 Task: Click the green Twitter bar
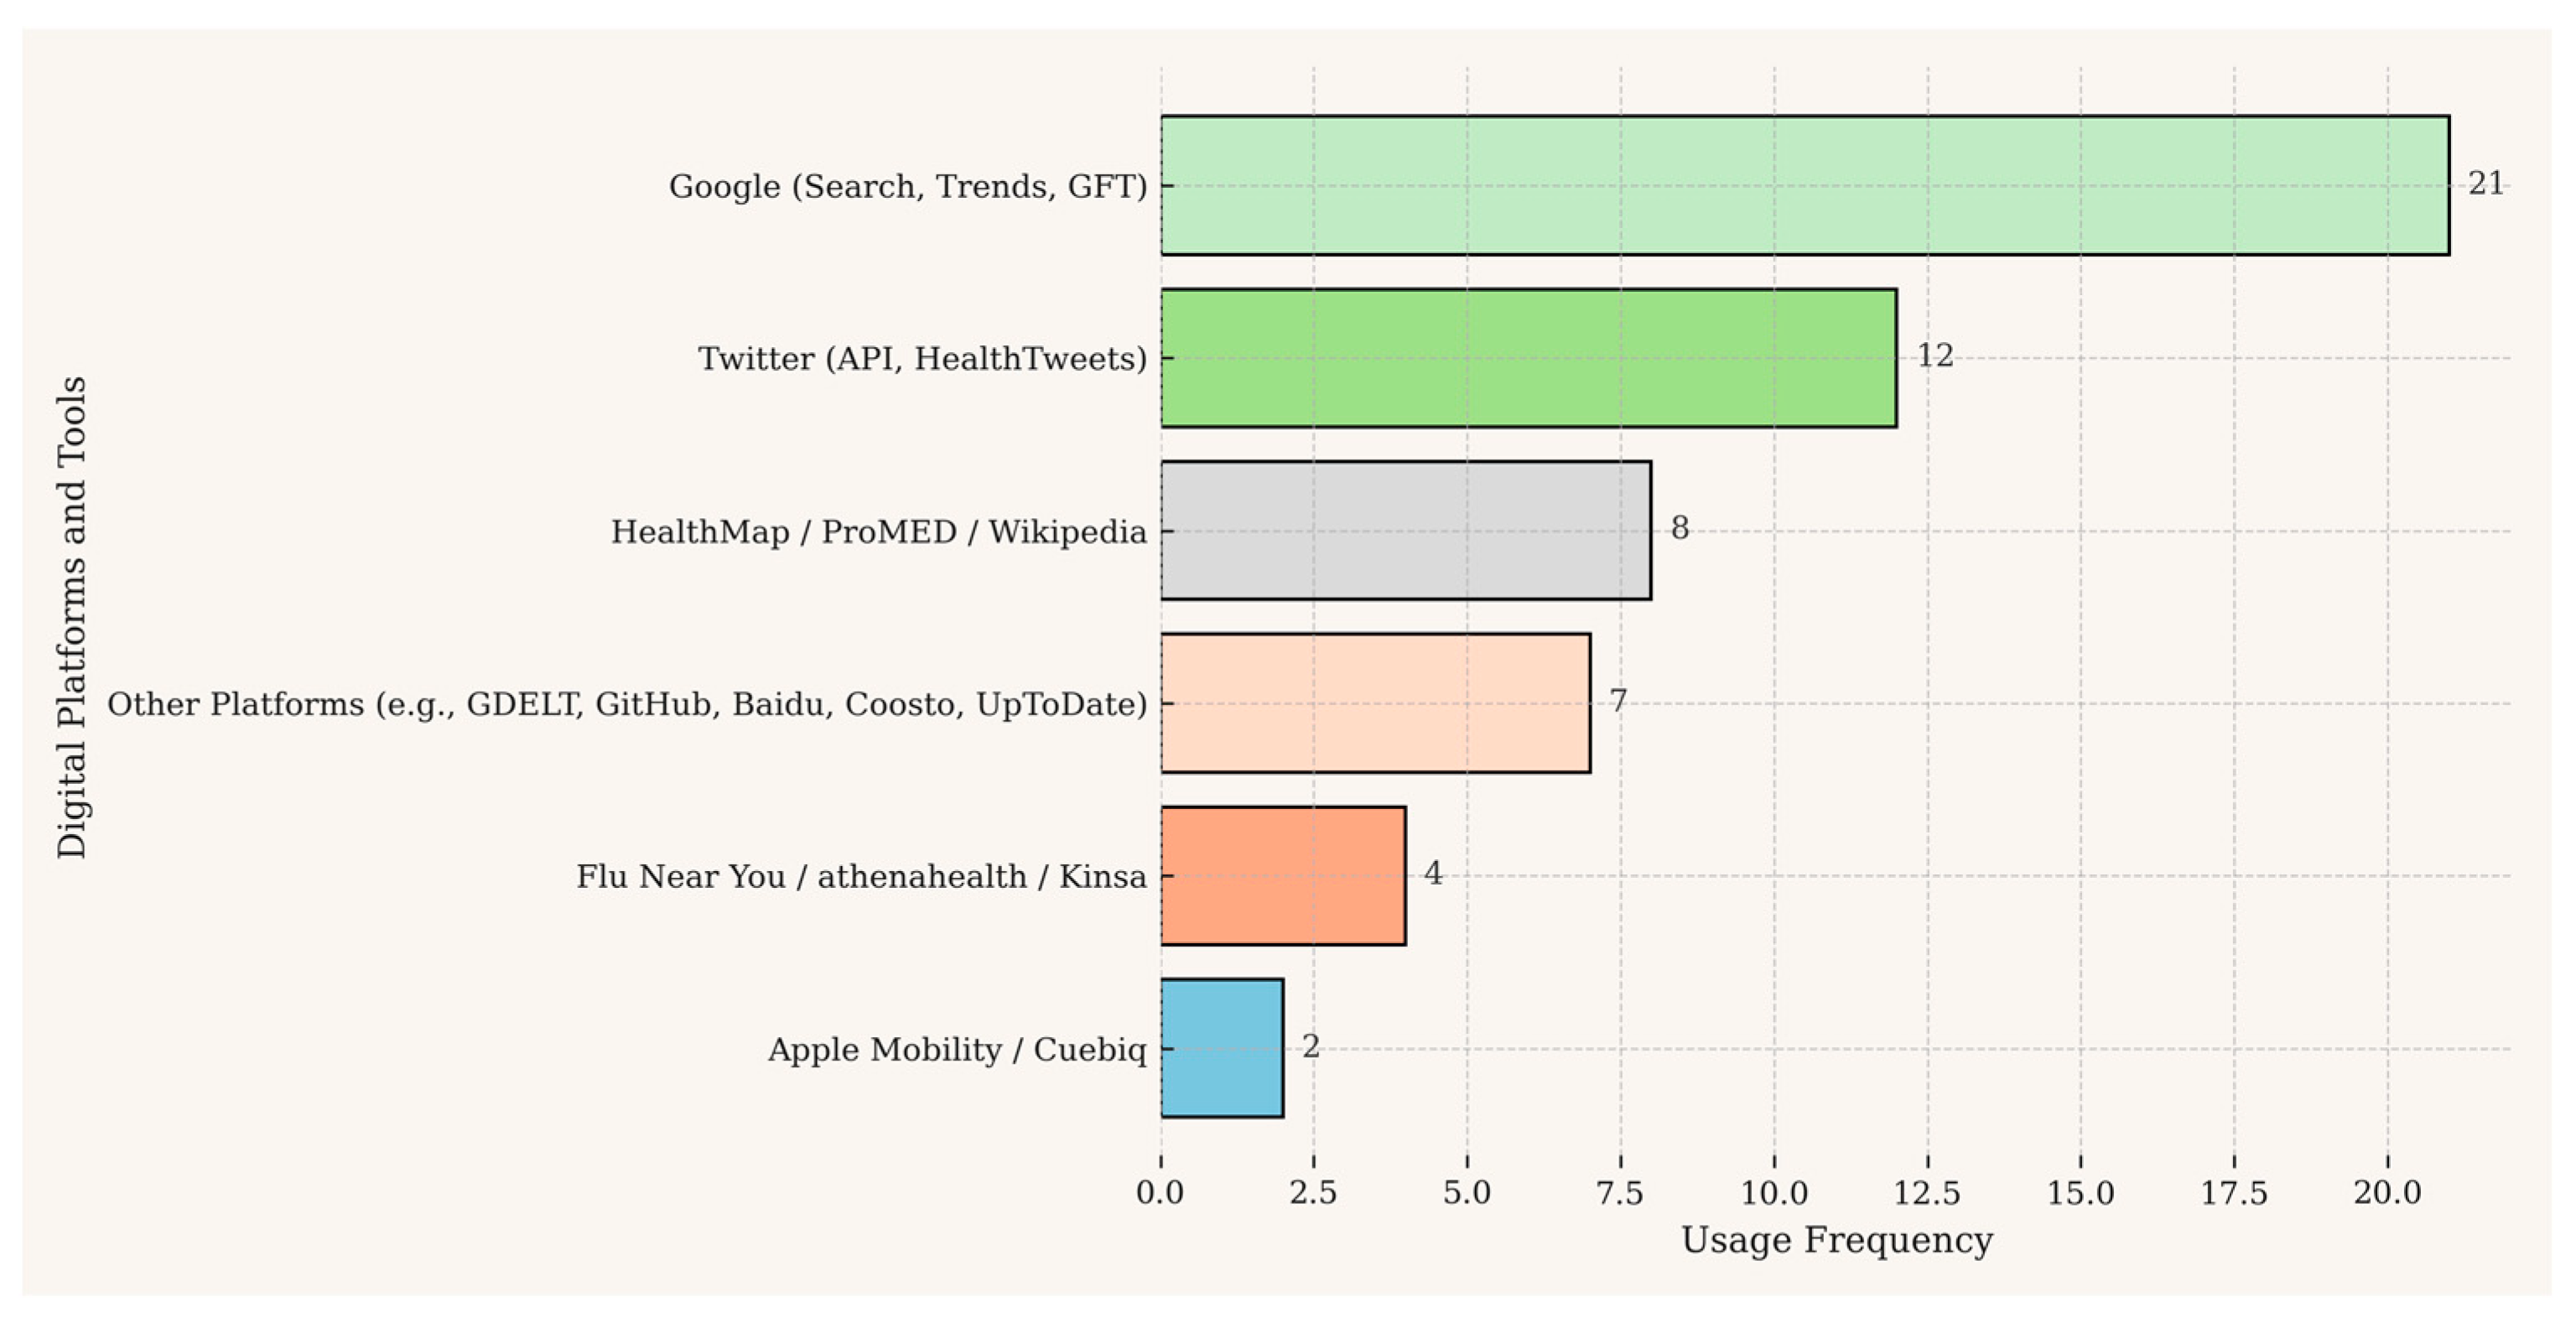1528,358
